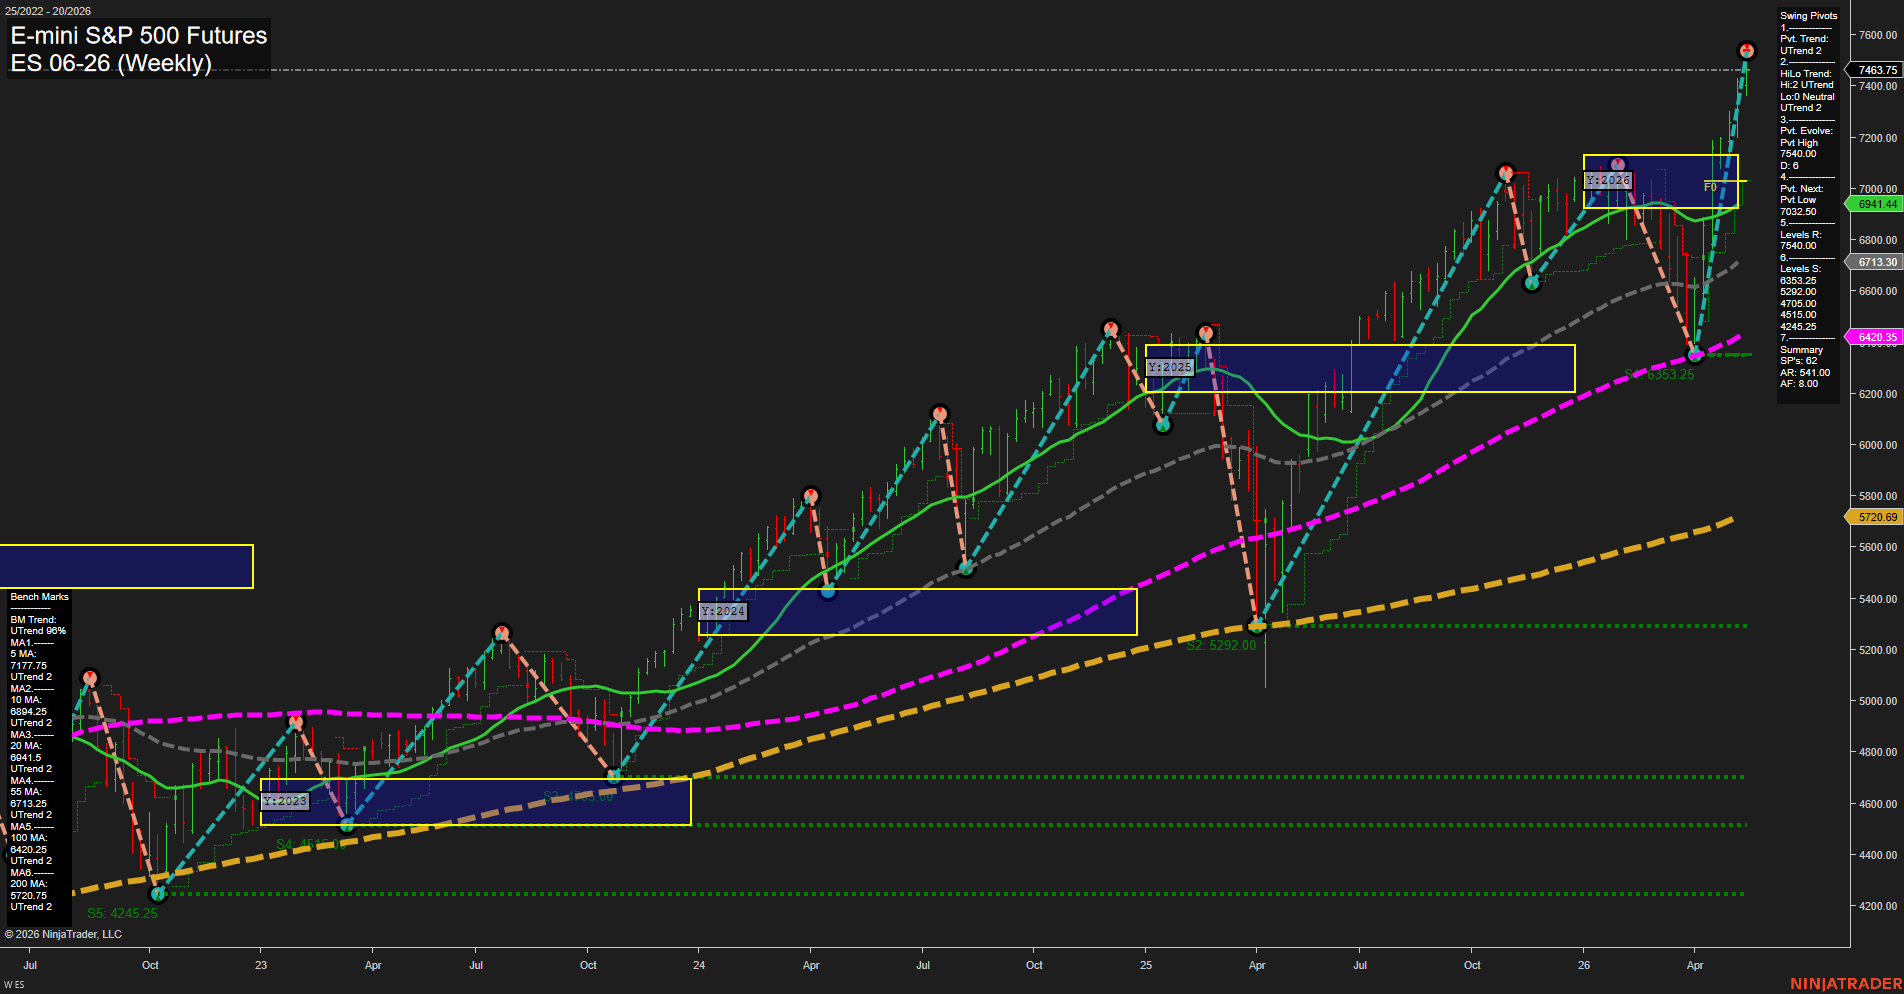Click the orange 5720.69 price tag
This screenshot has width=1904, height=994.
click(x=1877, y=517)
